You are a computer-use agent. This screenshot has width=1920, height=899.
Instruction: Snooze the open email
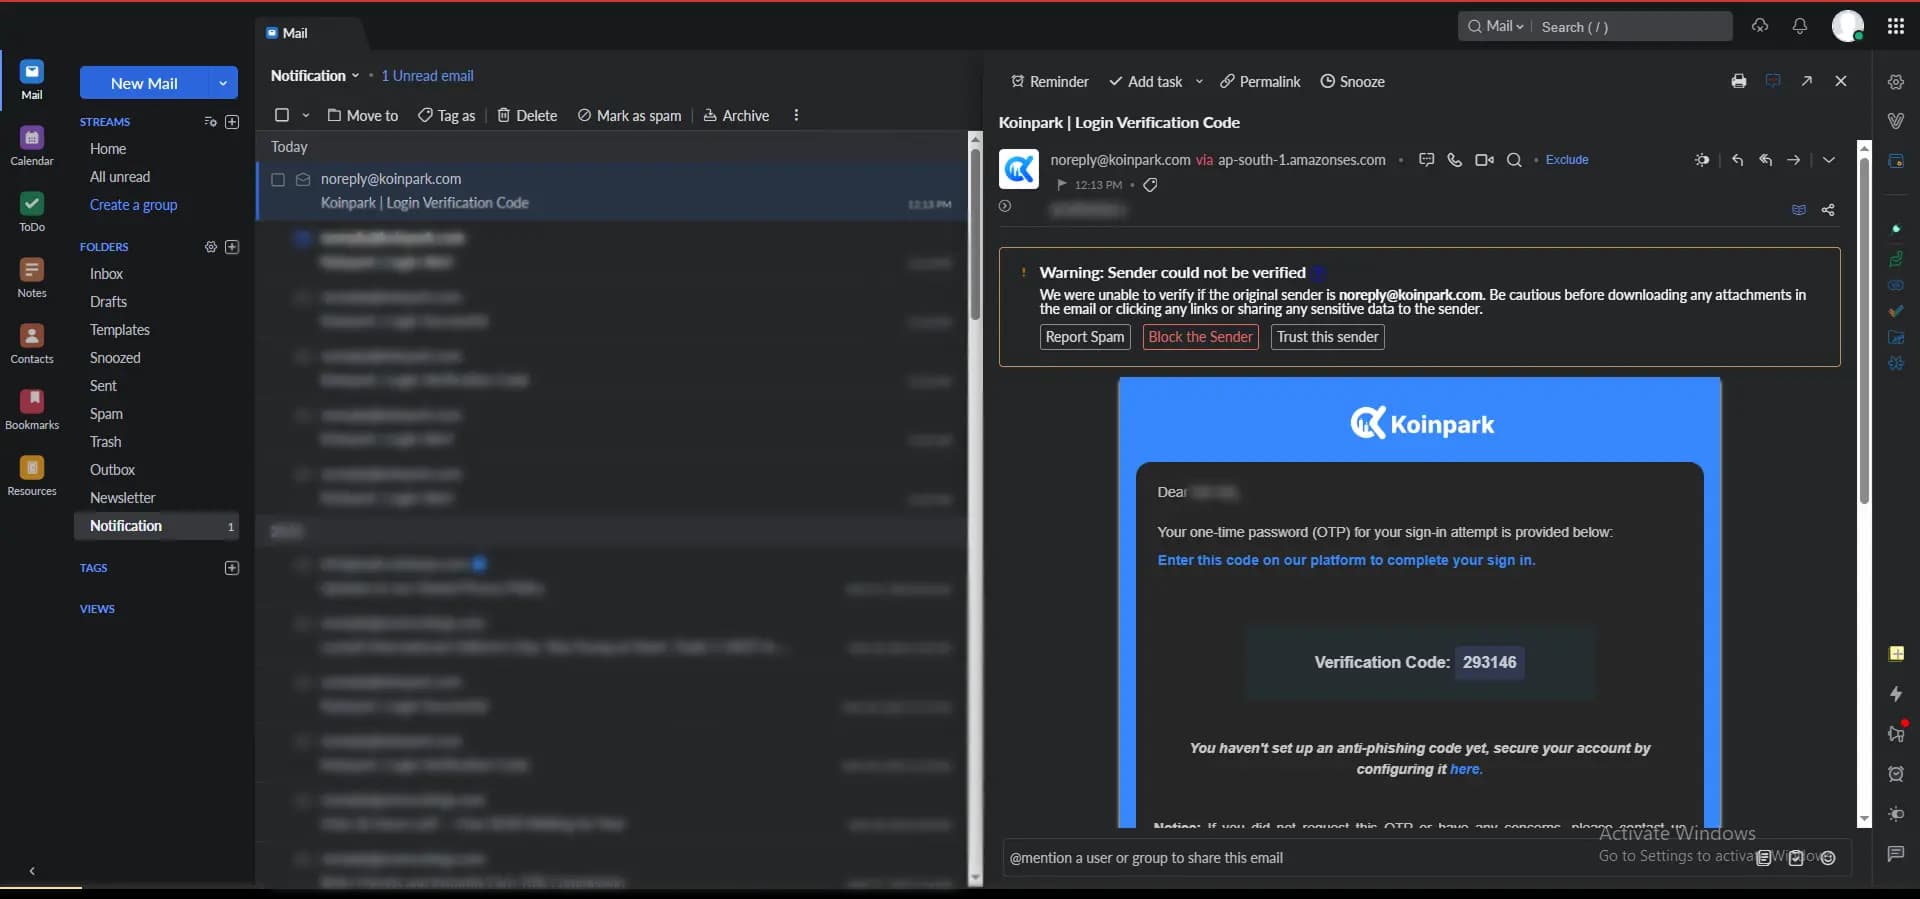tap(1352, 82)
